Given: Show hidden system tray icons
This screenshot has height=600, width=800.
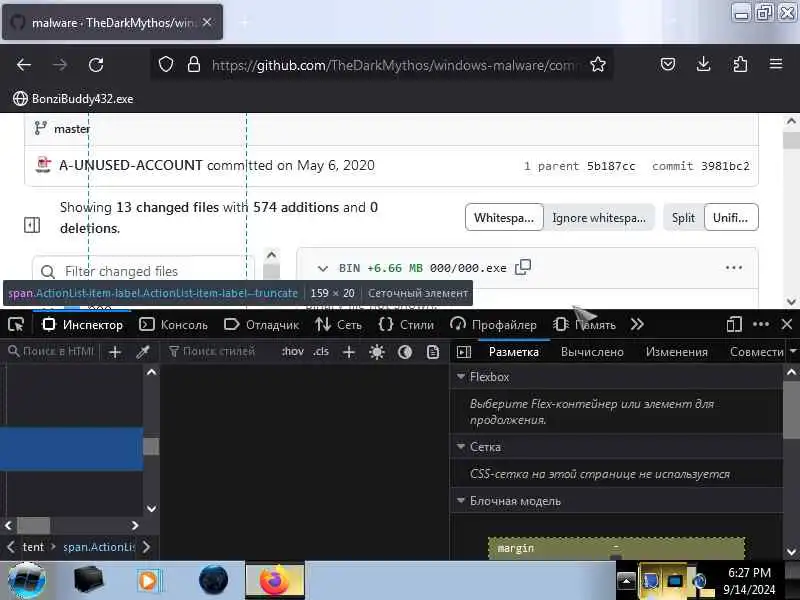Looking at the screenshot, I should point(626,581).
